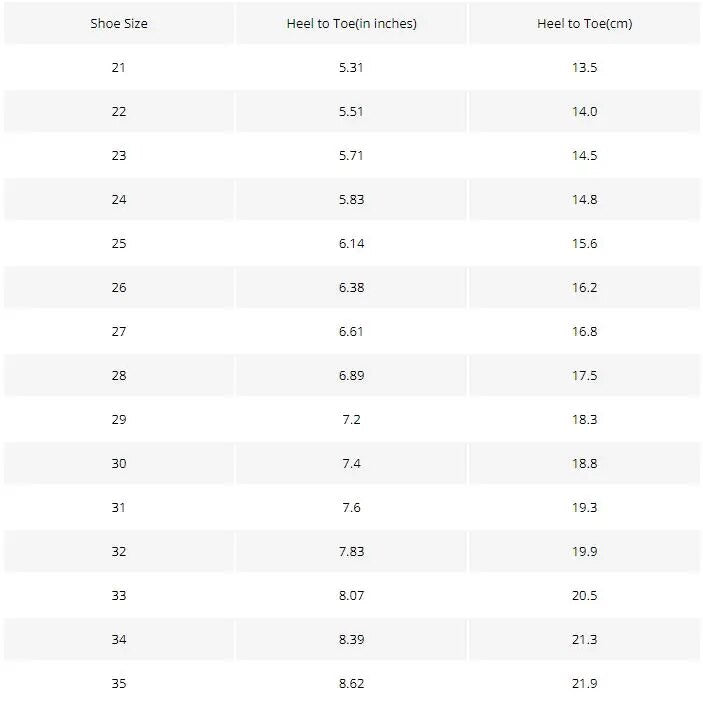Click the 14.0 cm cell
Screen dimensions: 703x701
point(584,112)
